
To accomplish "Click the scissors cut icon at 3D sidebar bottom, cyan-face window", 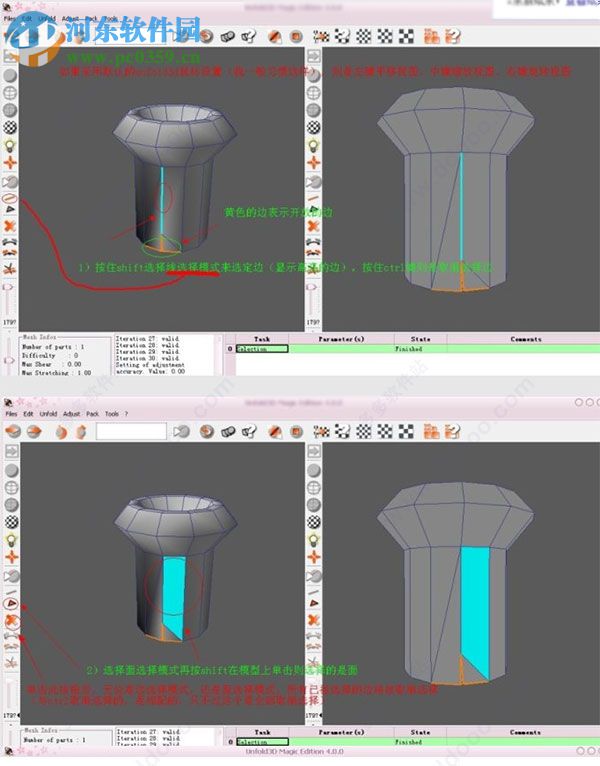I will 11,663.
